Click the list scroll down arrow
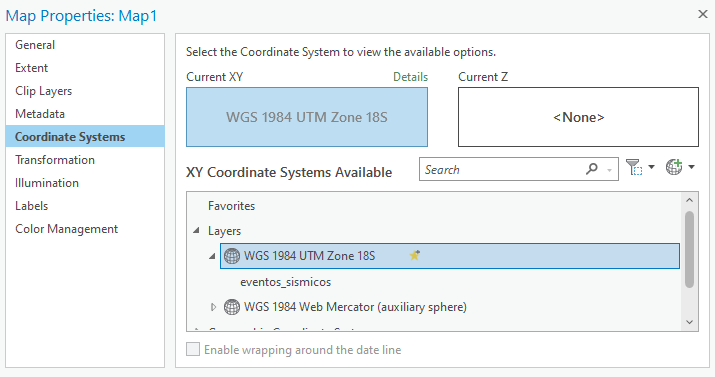Viewport: 715px width, 377px height. (x=689, y=322)
